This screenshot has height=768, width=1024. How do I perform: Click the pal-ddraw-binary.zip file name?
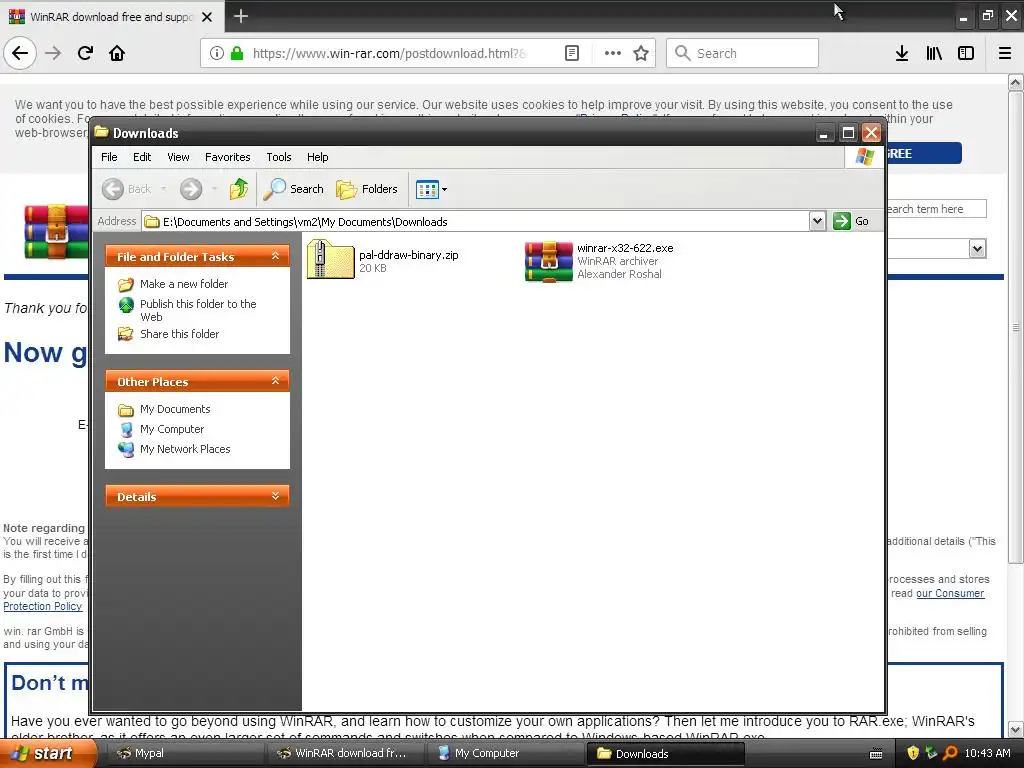(409, 255)
